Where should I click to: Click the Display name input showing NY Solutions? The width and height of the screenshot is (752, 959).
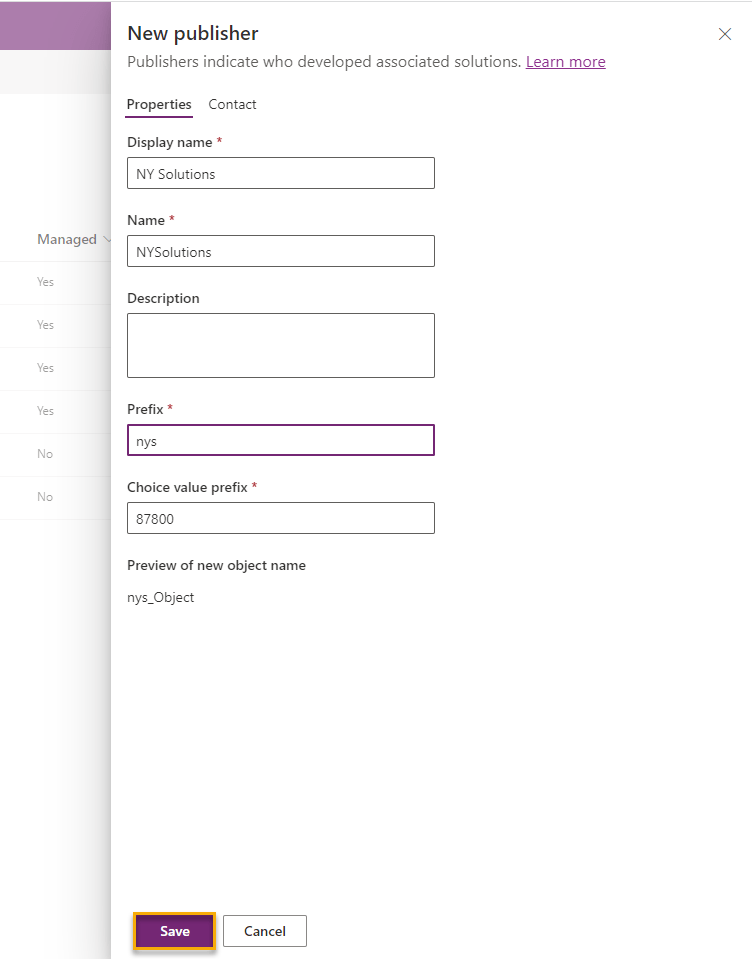280,173
